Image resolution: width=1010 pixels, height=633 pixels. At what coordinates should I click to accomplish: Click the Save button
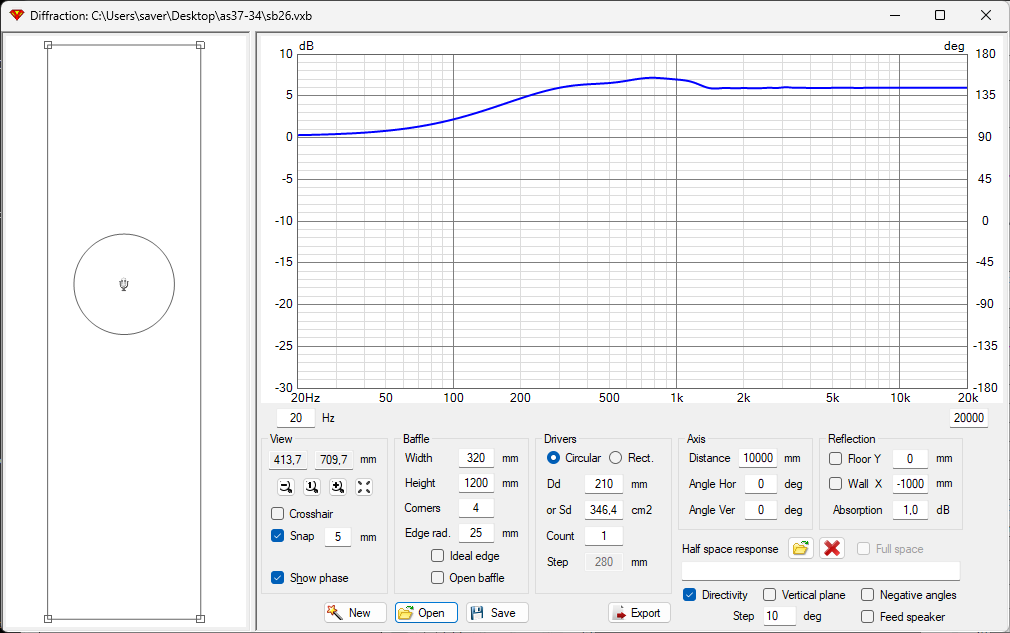(497, 612)
